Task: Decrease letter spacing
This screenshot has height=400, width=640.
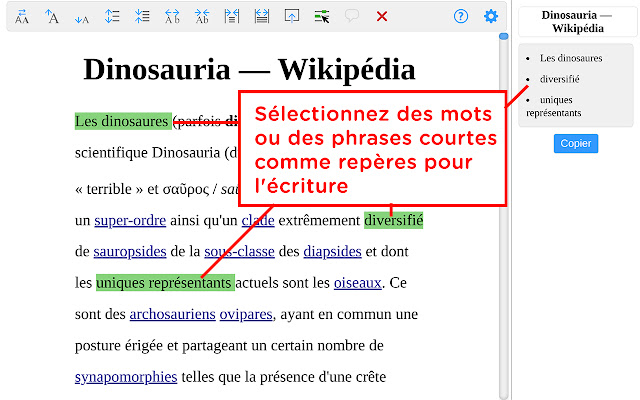Action: pos(202,17)
